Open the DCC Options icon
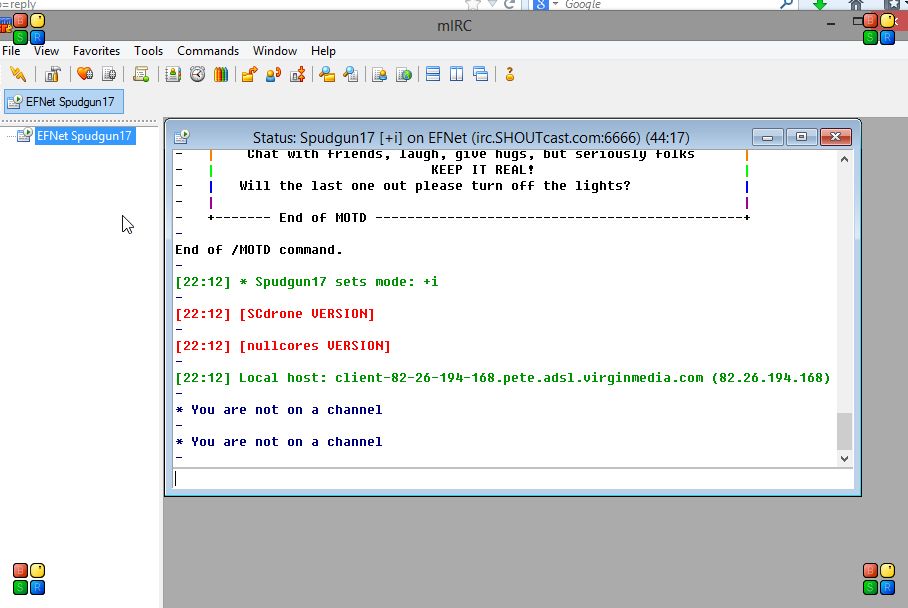Screen dimensions: 908x608 click(x=298, y=74)
